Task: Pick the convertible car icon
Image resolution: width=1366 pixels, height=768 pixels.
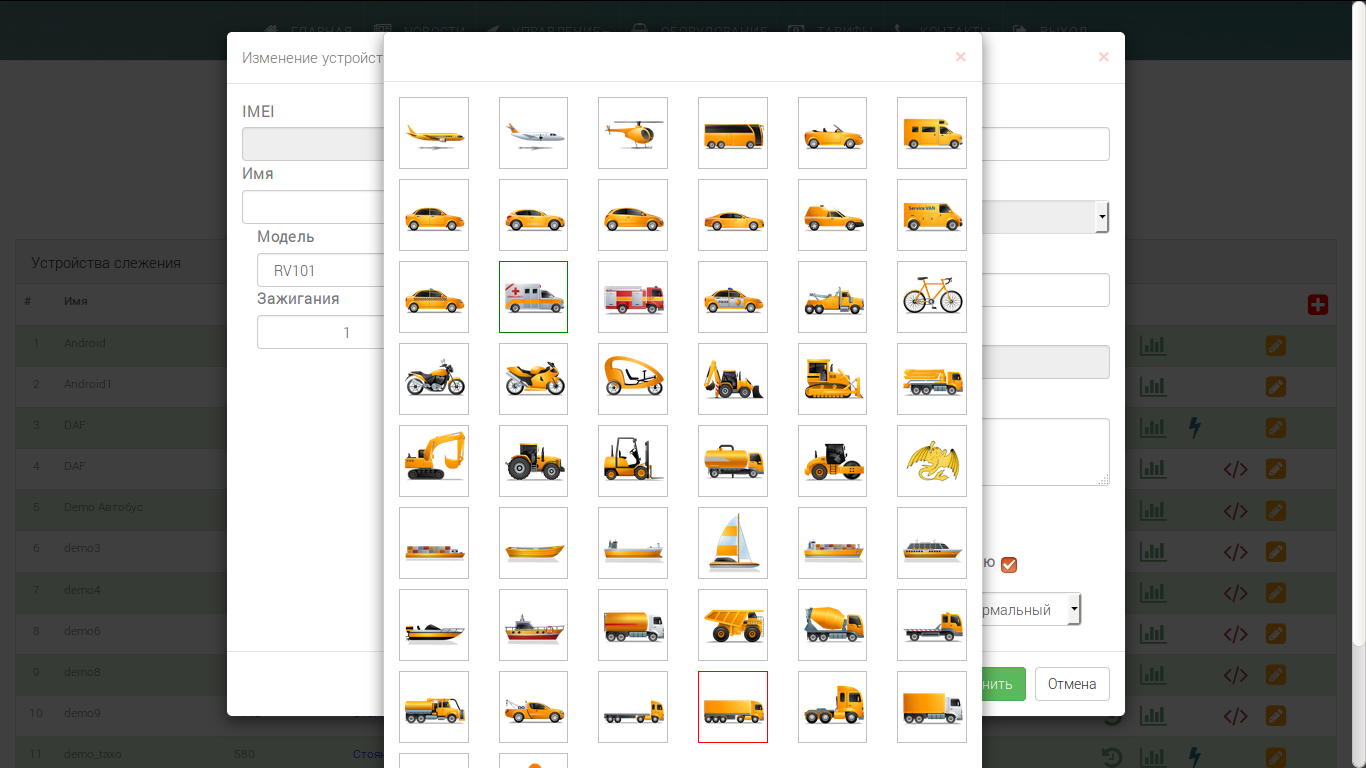Action: (x=832, y=133)
